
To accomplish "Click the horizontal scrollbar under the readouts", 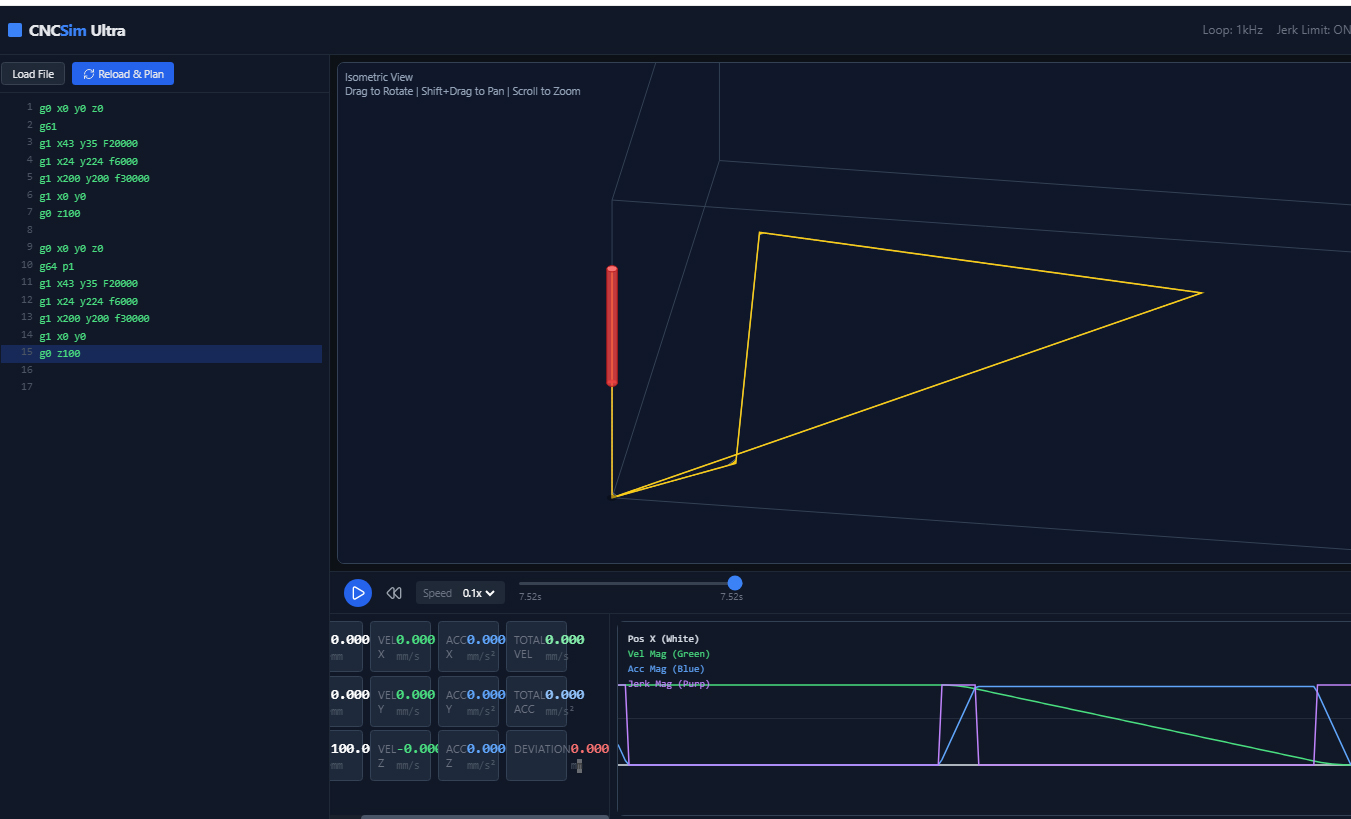I will coord(484,816).
